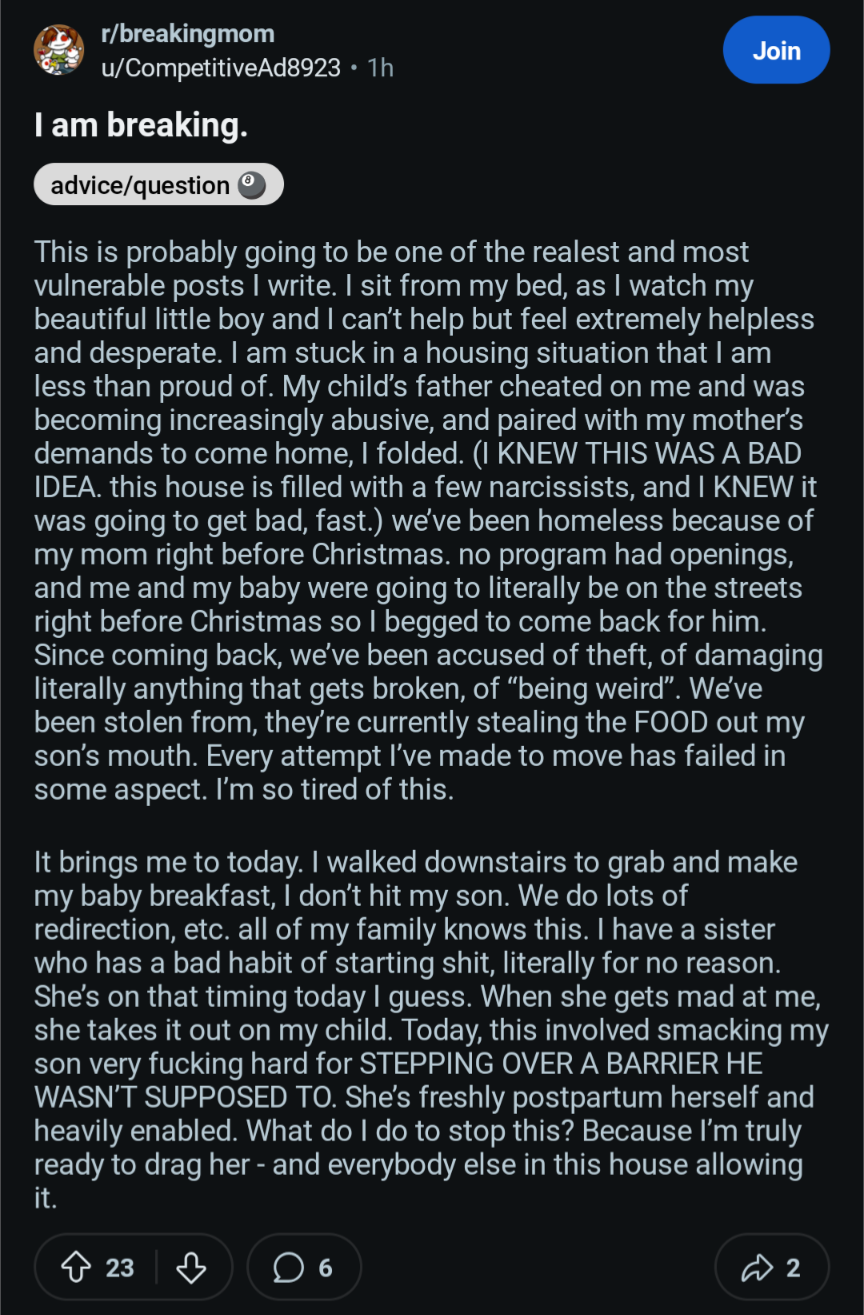Screen dimensions: 864x1315
Task: Tap the paragraph starting 'It brings me to today'
Action: tap(432, 1030)
